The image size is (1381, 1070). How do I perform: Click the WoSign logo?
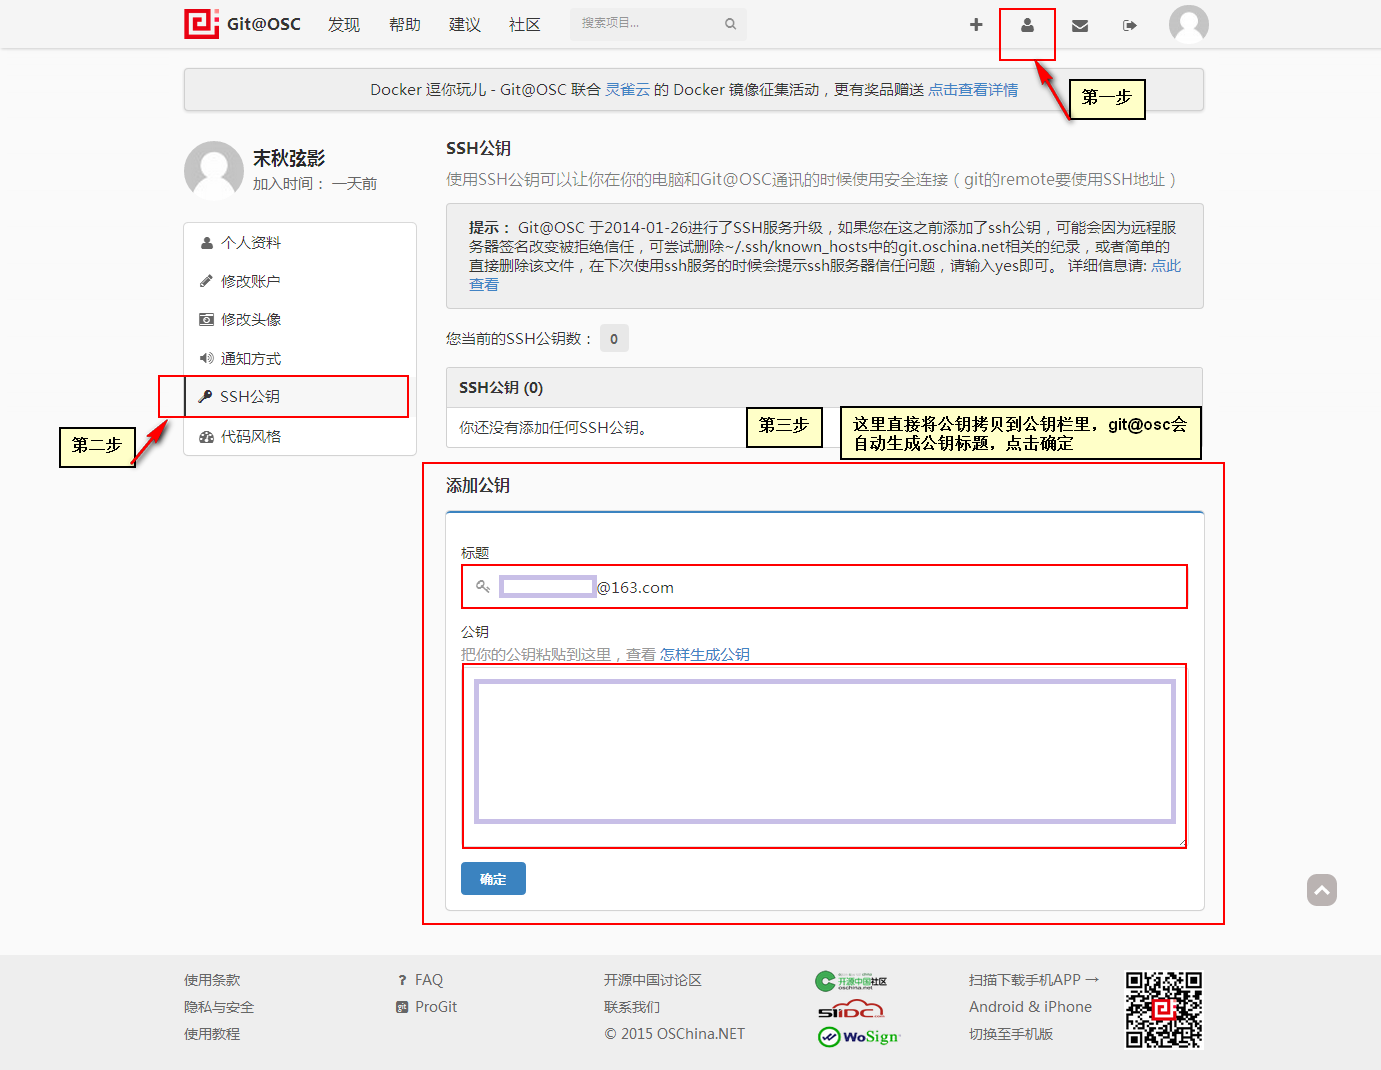(859, 1037)
